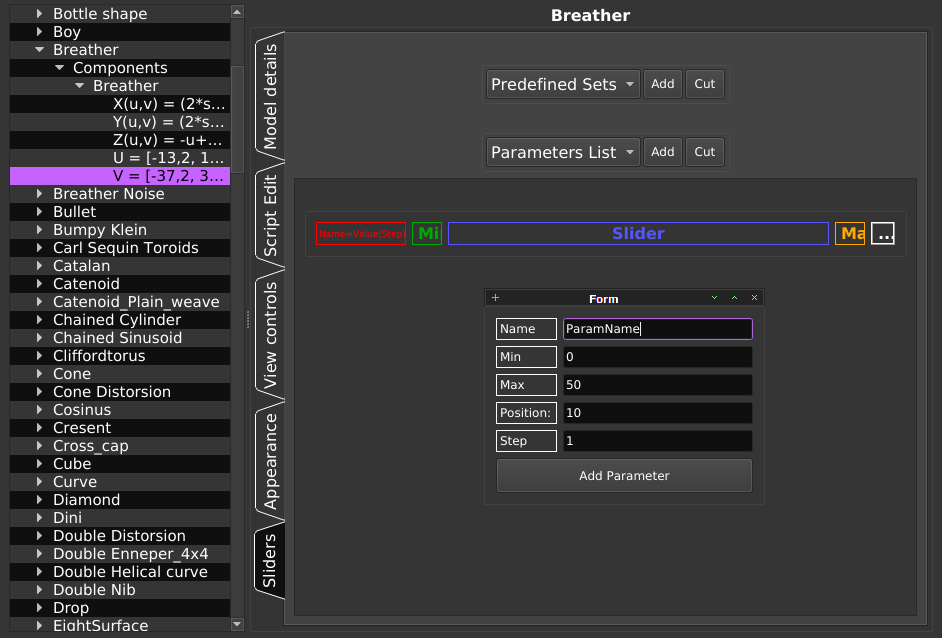This screenshot has height=638, width=942.
Task: Switch to the Model details tab
Action: (x=270, y=96)
